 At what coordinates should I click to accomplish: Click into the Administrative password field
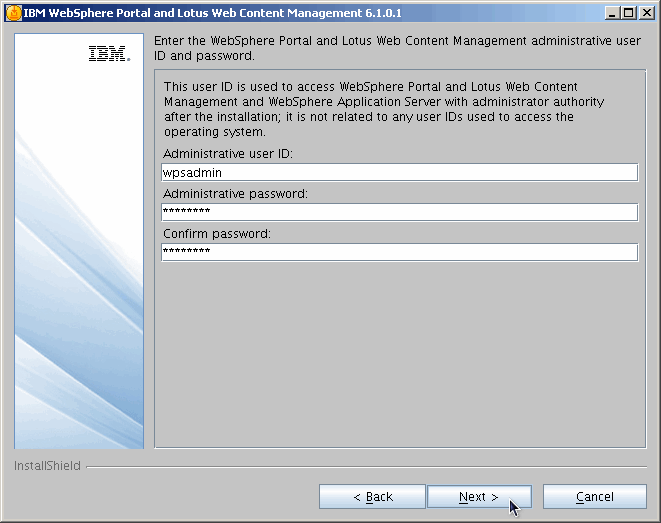[x=399, y=212]
